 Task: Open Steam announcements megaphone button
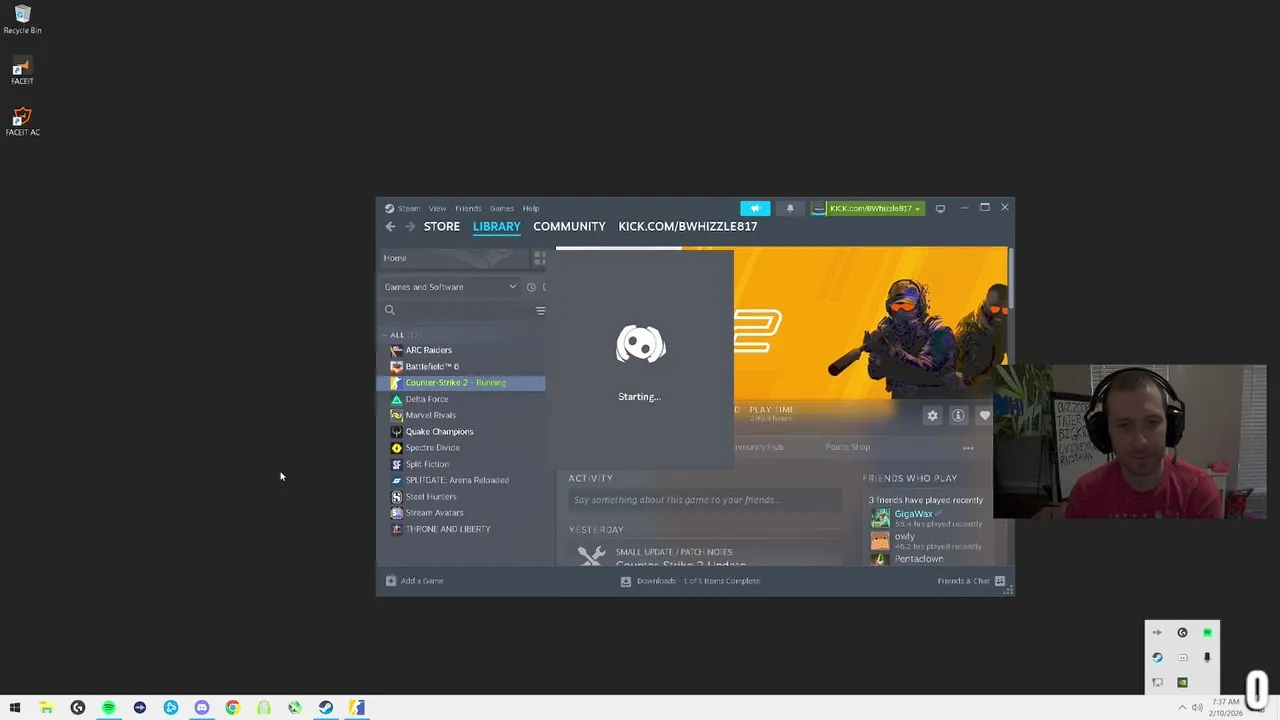755,208
